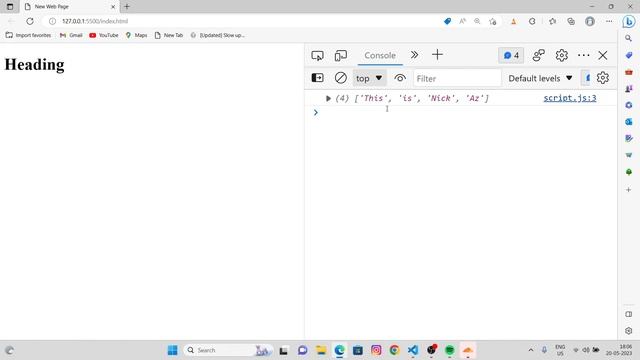Open the Bing sidebar button
This screenshot has height=360, width=640.
click(629, 22)
